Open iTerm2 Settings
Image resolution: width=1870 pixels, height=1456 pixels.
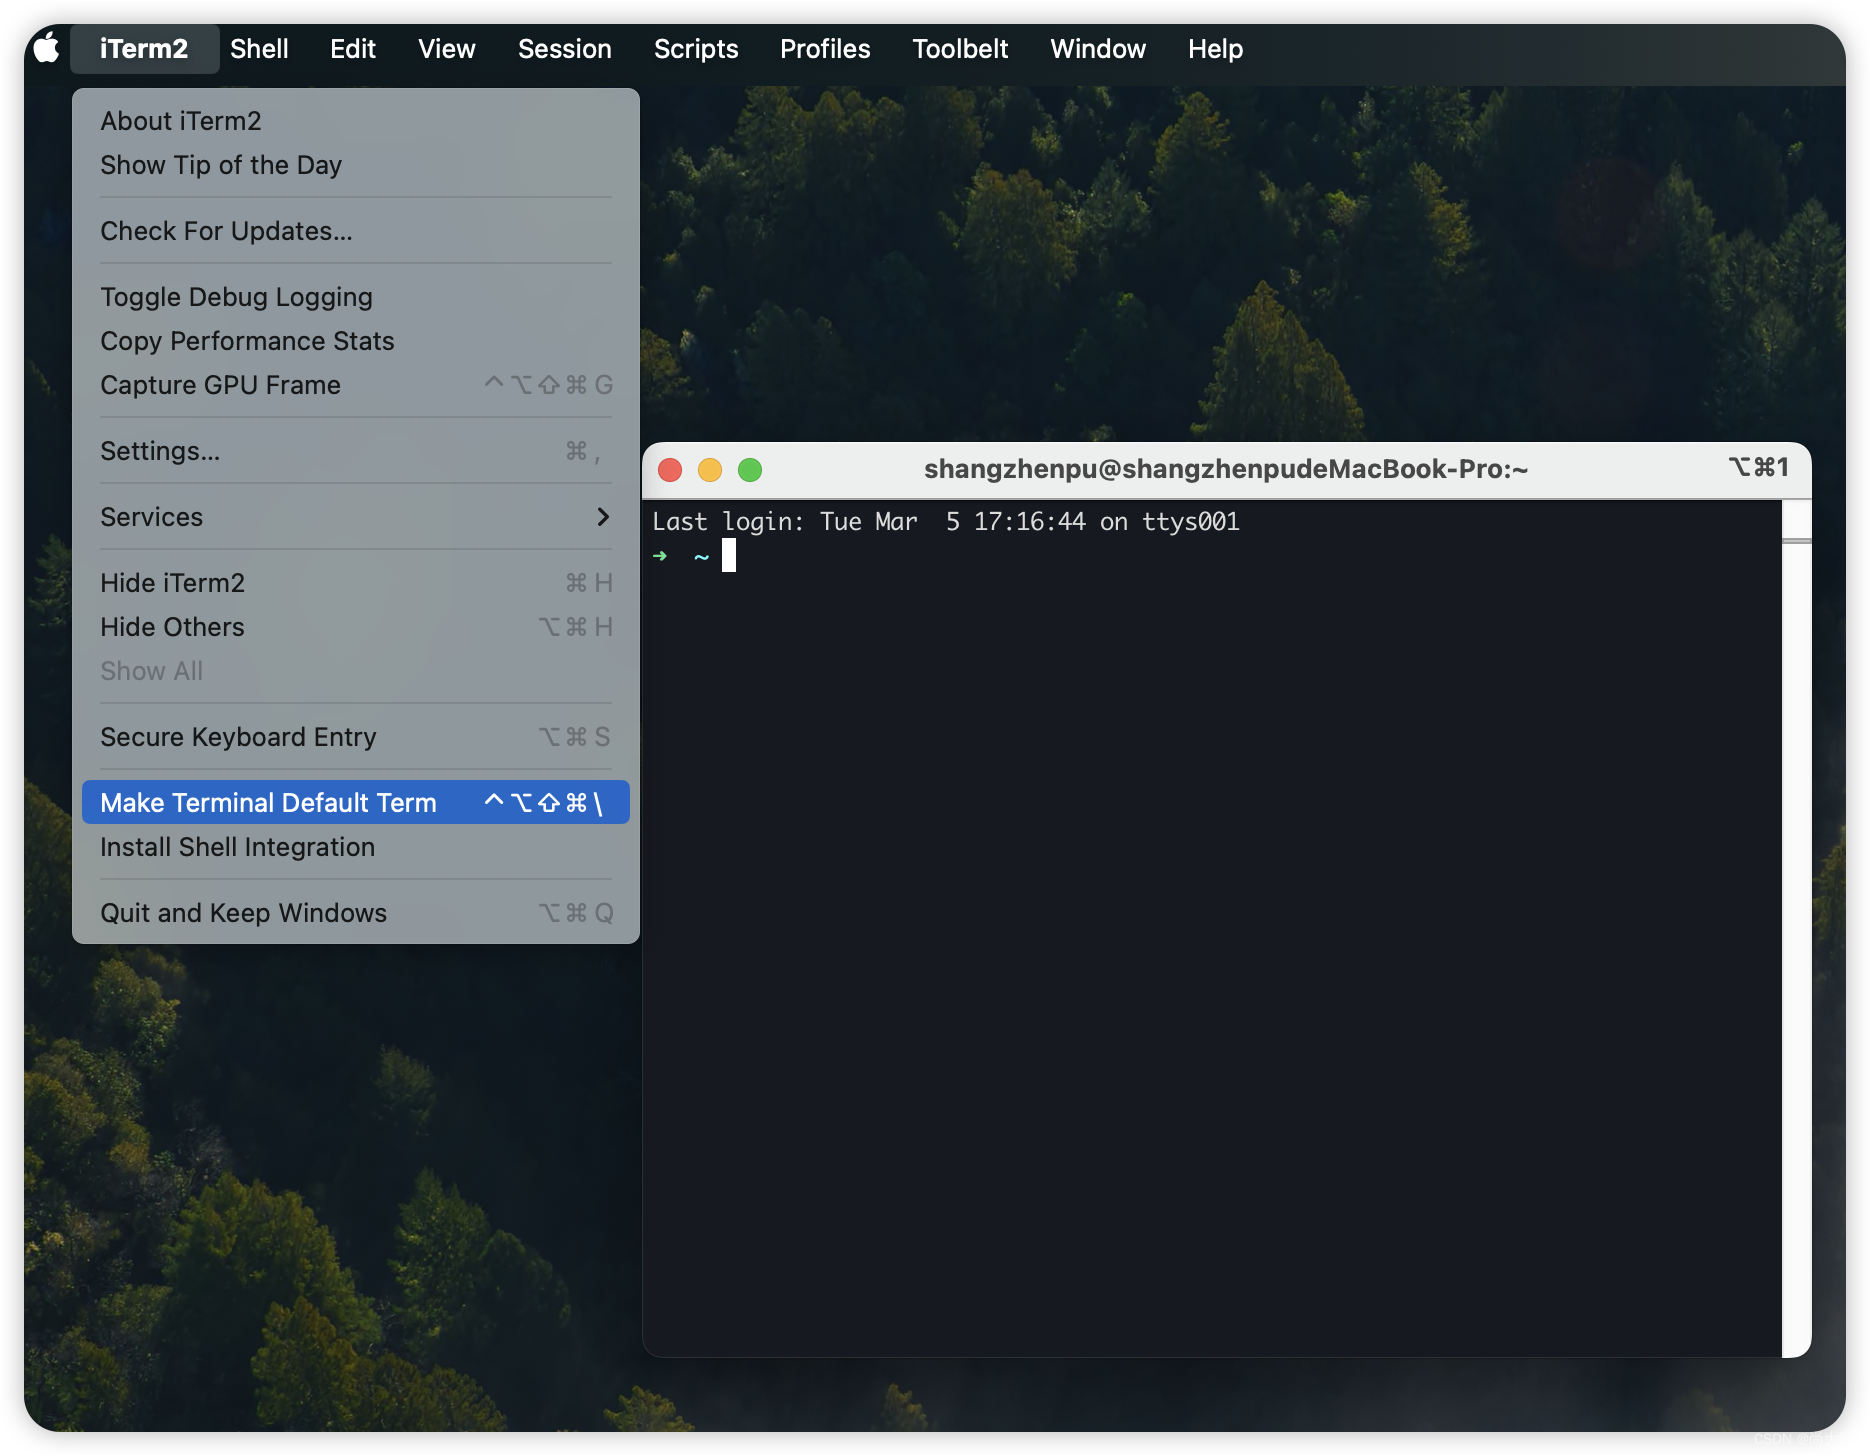tap(159, 451)
